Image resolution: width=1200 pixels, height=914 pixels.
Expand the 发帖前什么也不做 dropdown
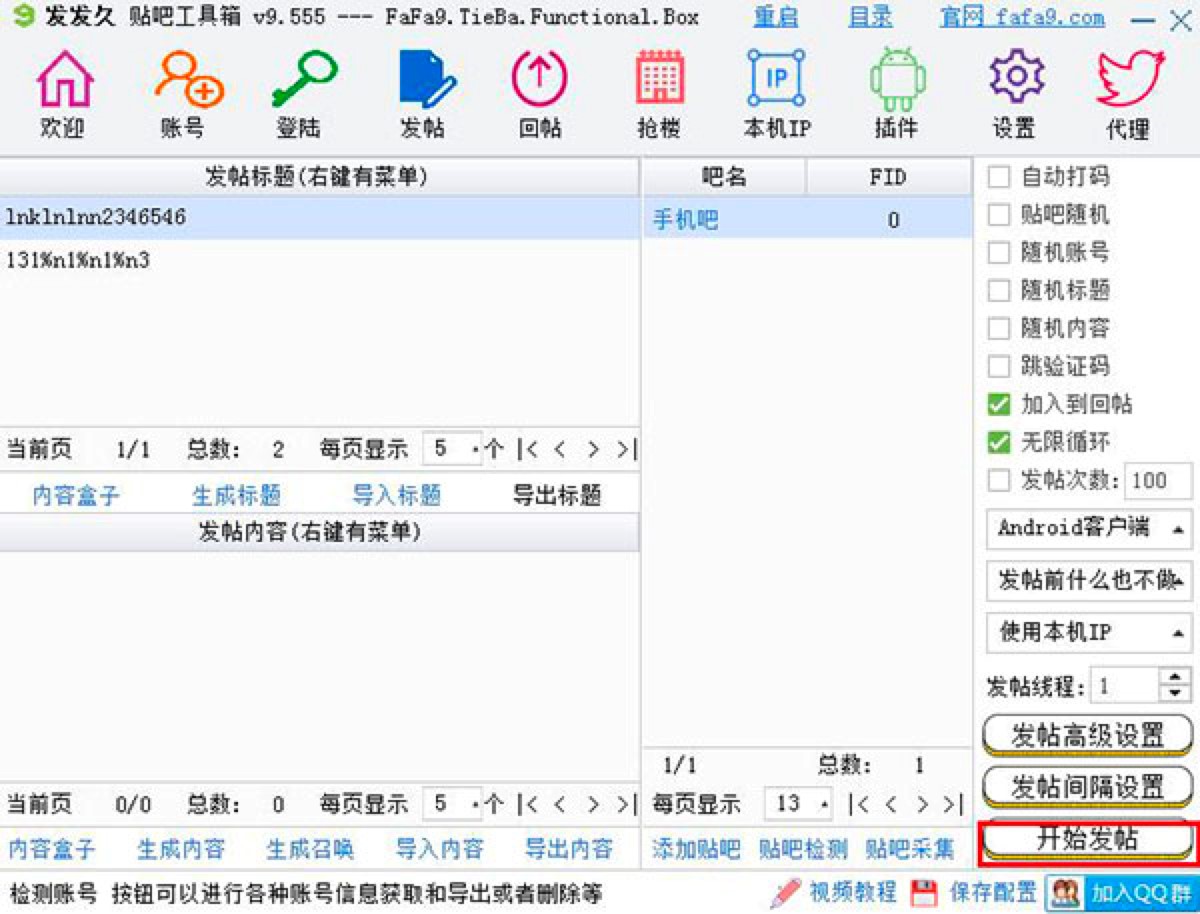(x=1089, y=580)
